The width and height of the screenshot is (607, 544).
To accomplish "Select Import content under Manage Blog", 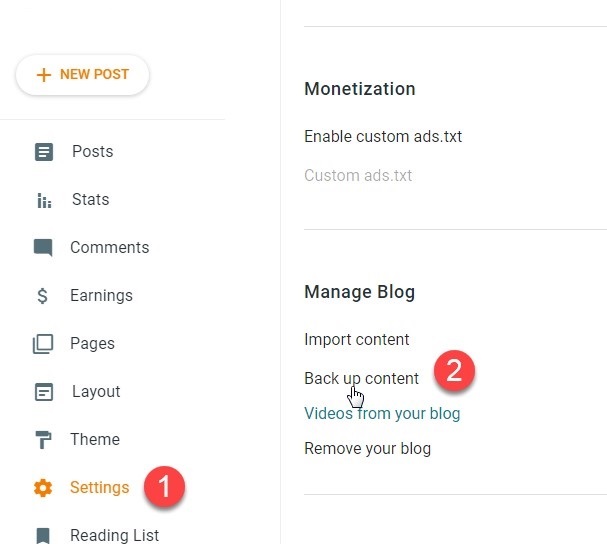I will pyautogui.click(x=356, y=340).
